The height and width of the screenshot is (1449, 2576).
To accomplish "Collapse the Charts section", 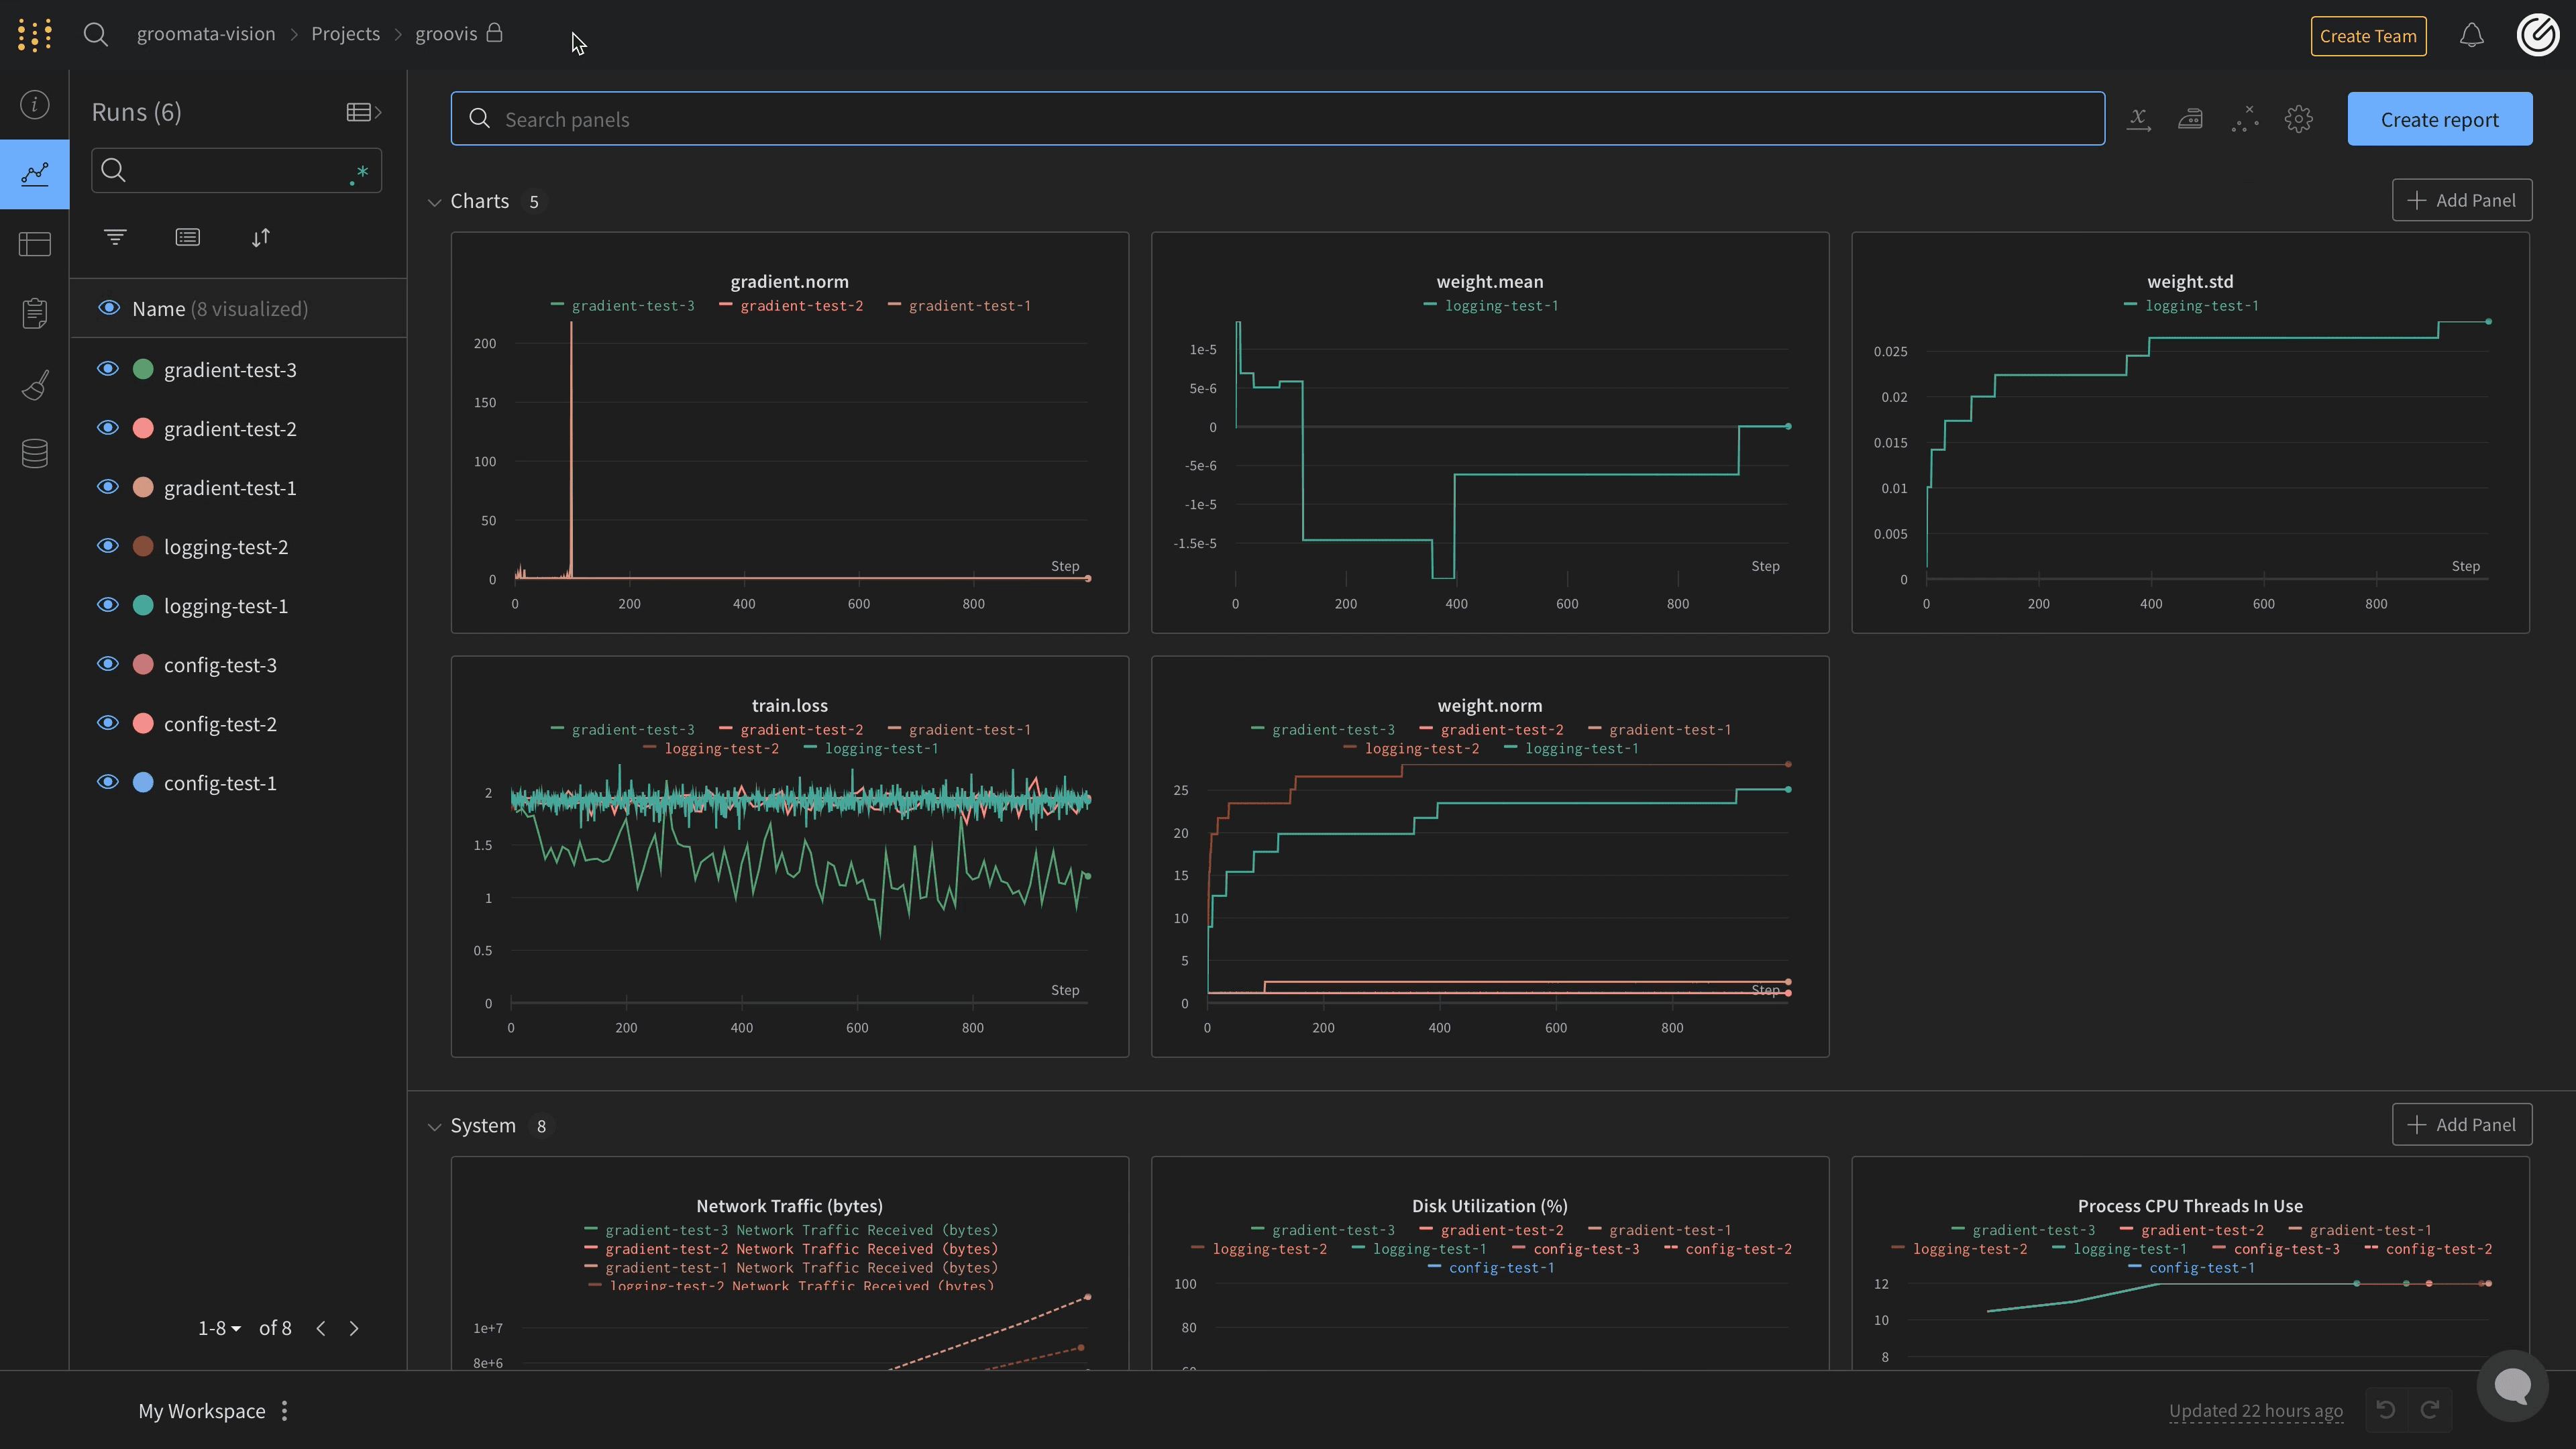I will [434, 202].
